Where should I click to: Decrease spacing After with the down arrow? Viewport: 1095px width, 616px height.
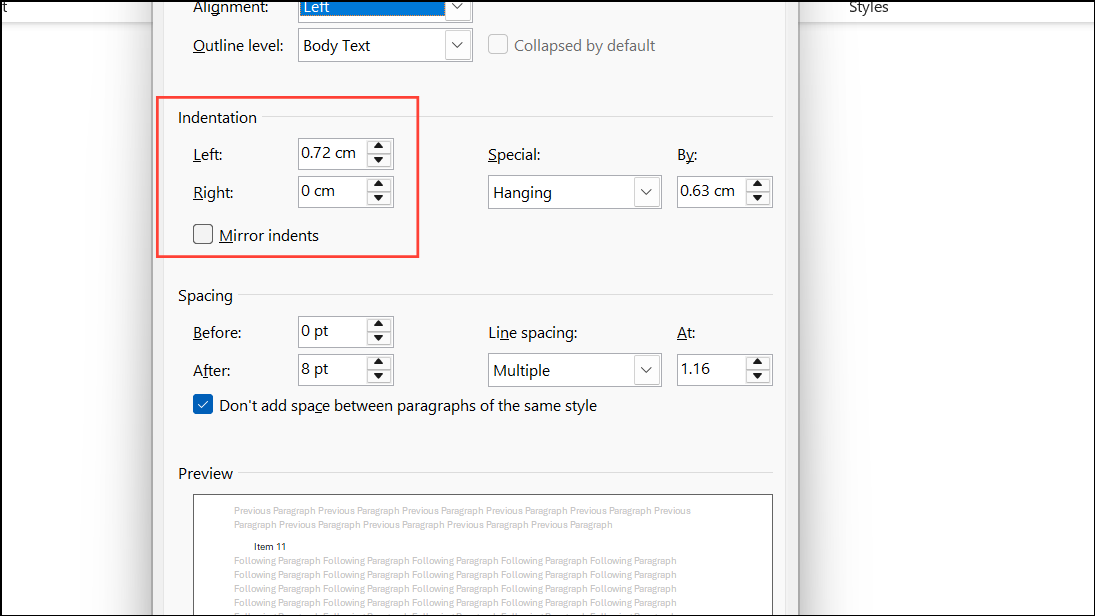coord(379,375)
